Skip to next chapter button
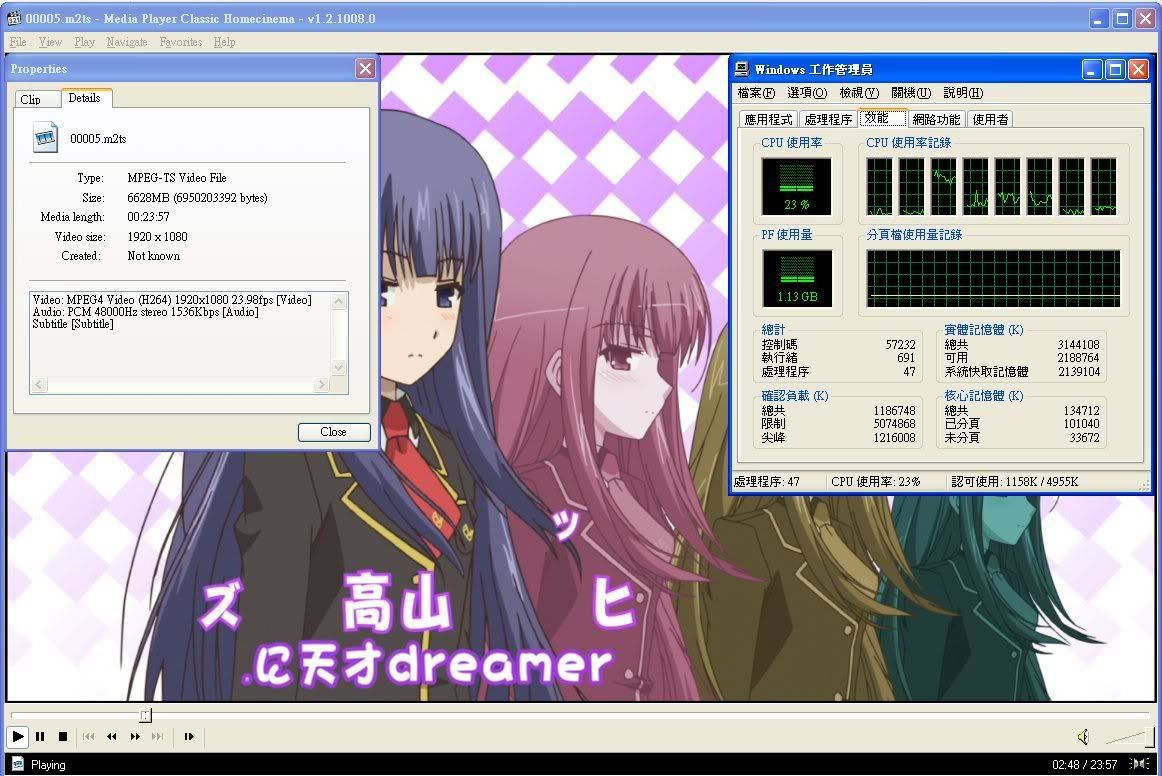Viewport: 1162px width, 776px height. pos(157,736)
